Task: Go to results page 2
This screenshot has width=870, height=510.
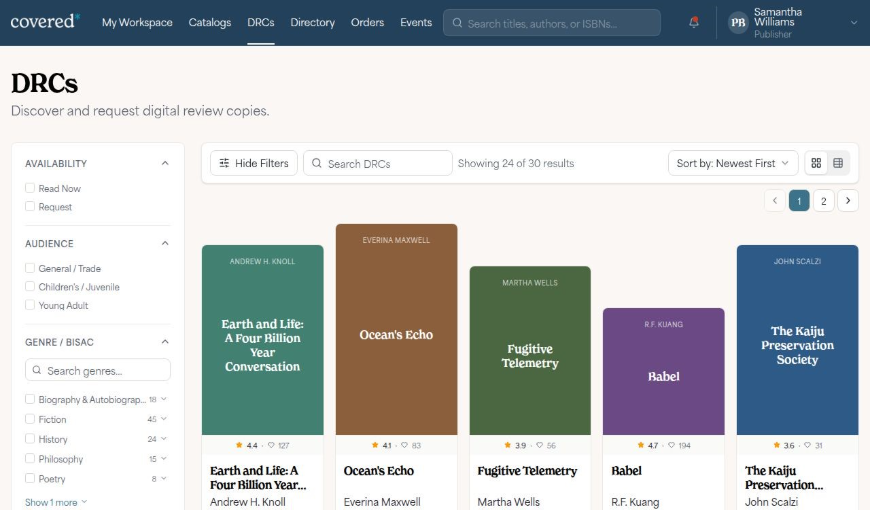Action: pos(823,201)
